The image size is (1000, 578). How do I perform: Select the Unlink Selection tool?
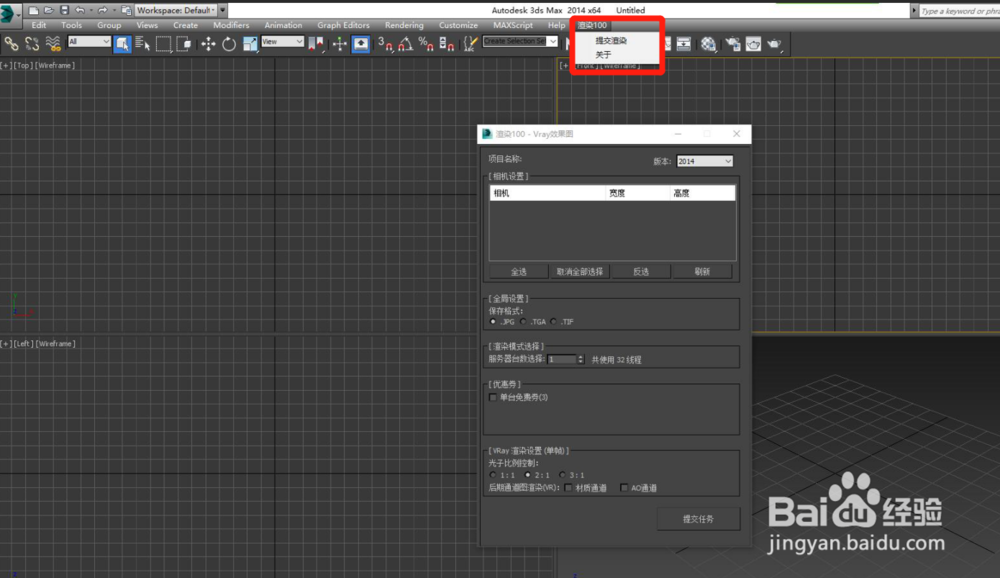coord(32,43)
